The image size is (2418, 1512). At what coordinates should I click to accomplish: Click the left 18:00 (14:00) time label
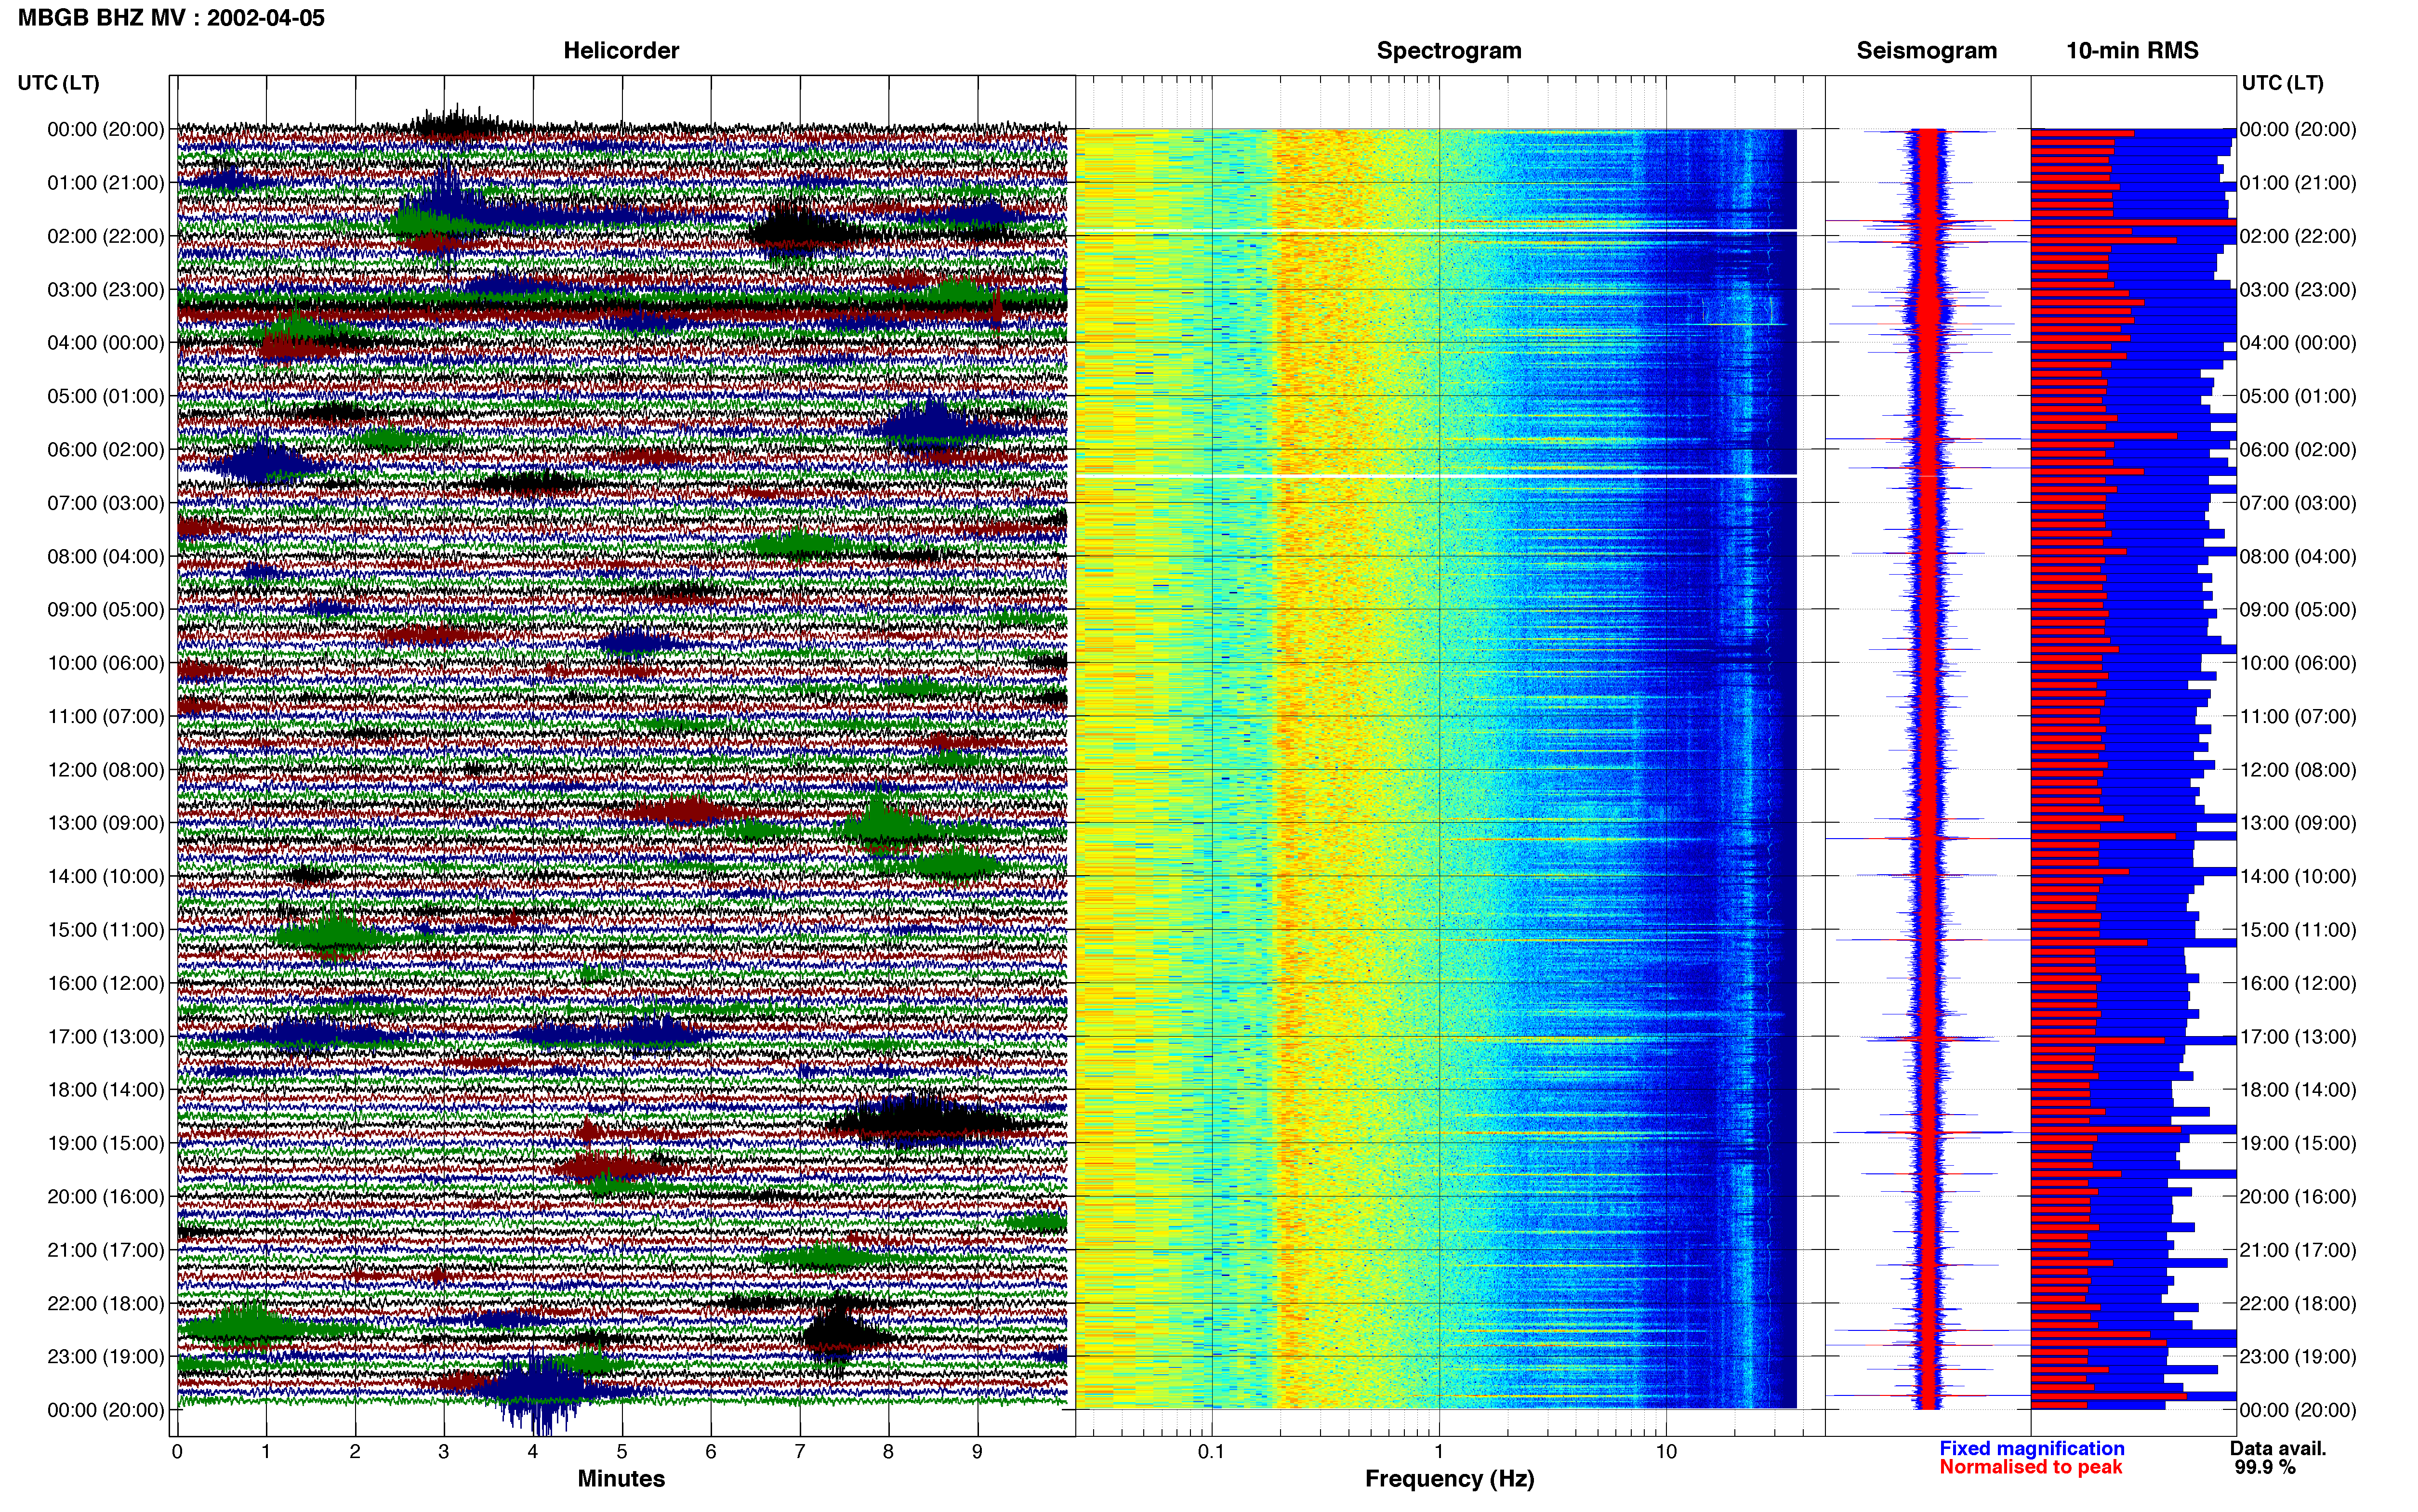106,1090
